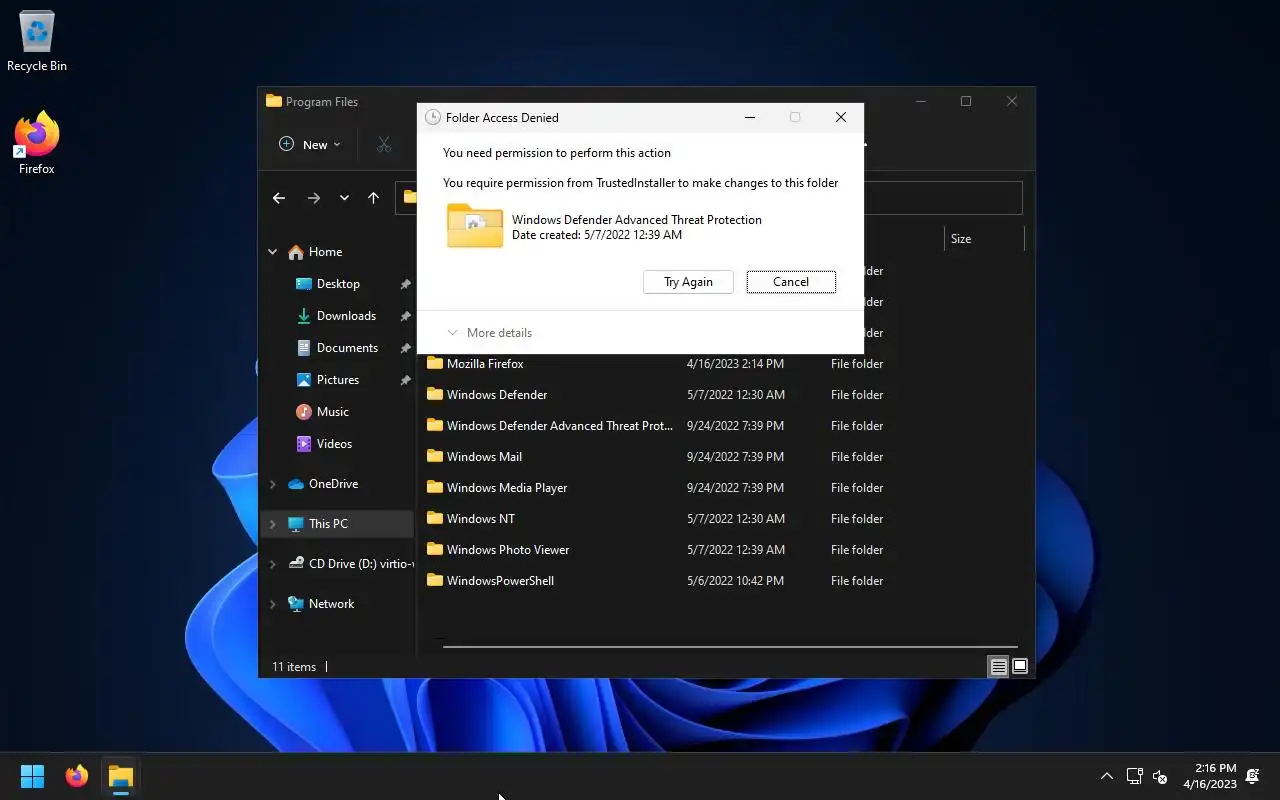The height and width of the screenshot is (800, 1280).
Task: Click the pin icon next to Desktop
Action: (x=405, y=285)
